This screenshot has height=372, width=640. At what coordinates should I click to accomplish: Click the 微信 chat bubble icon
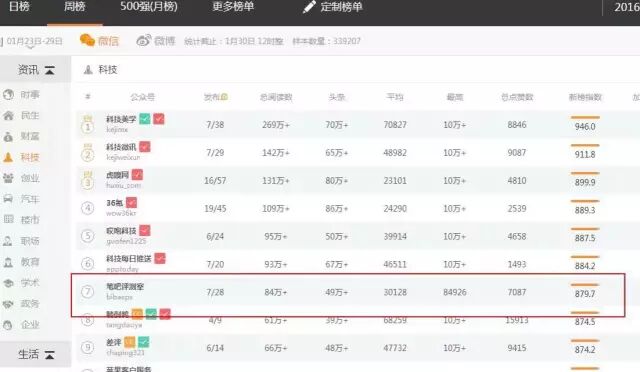[87, 40]
